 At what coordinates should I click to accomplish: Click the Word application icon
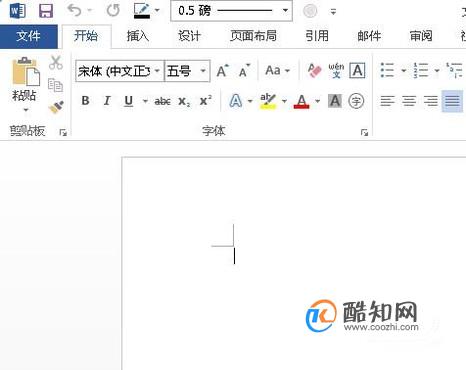(x=17, y=11)
